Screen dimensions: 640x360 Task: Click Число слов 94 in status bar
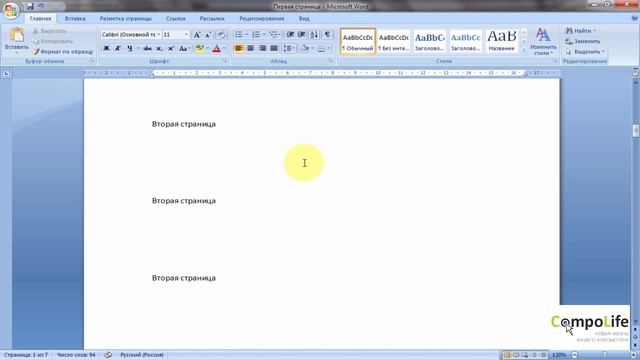pos(76,355)
